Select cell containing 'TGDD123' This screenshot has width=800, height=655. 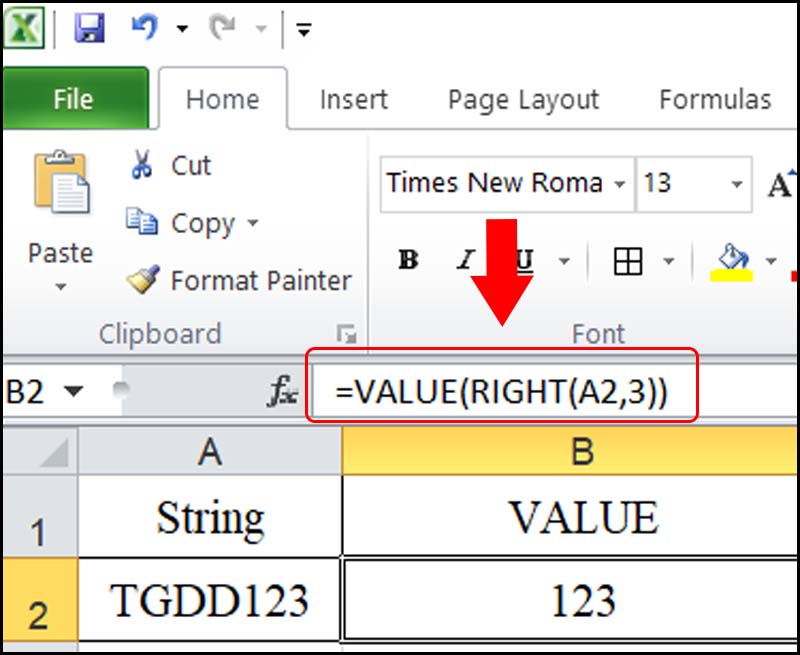click(210, 599)
